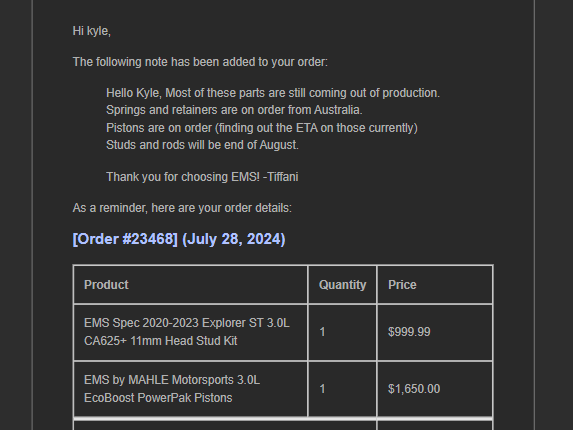Click the word 'Australia' in the note

pos(338,110)
